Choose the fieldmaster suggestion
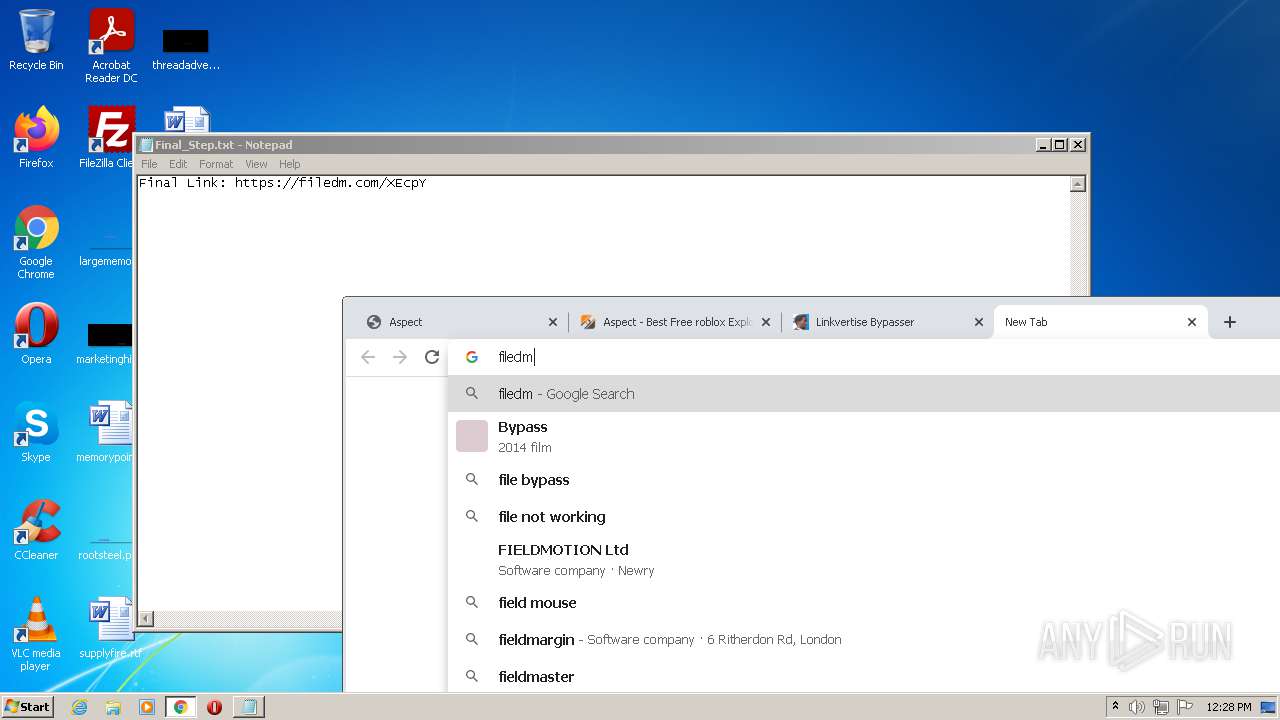Image resolution: width=1280 pixels, height=720 pixels. tap(864, 677)
